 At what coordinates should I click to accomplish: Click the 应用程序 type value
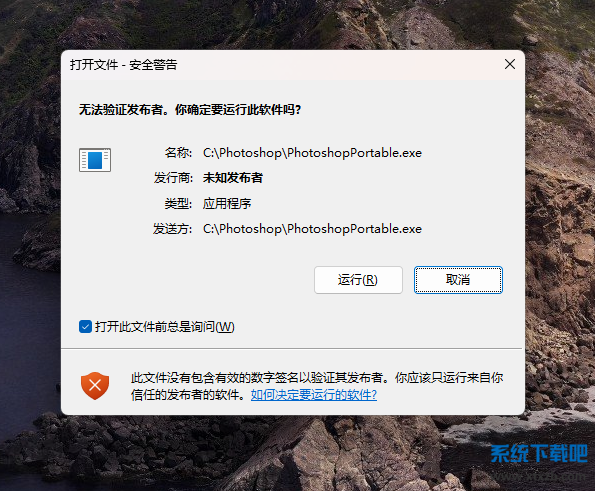pos(227,203)
